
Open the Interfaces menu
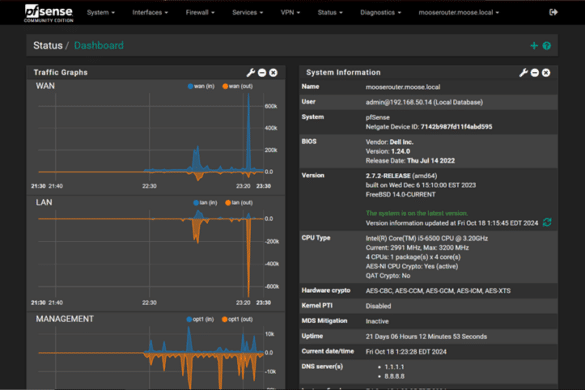(x=150, y=12)
